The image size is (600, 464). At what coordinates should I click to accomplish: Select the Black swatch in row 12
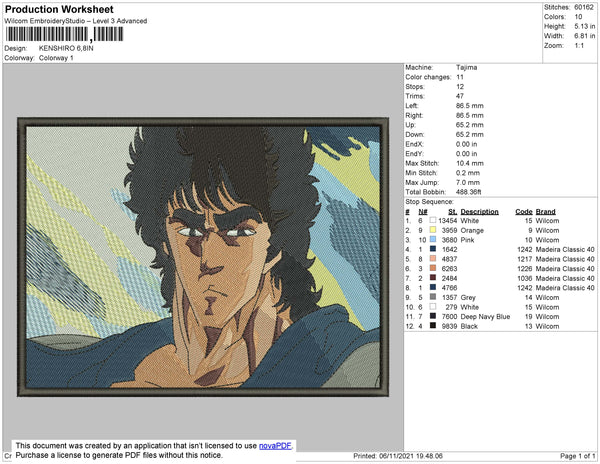click(433, 326)
